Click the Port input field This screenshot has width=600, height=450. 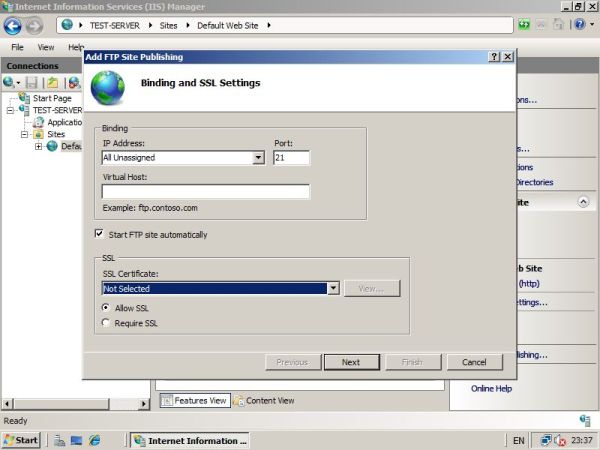(x=292, y=158)
